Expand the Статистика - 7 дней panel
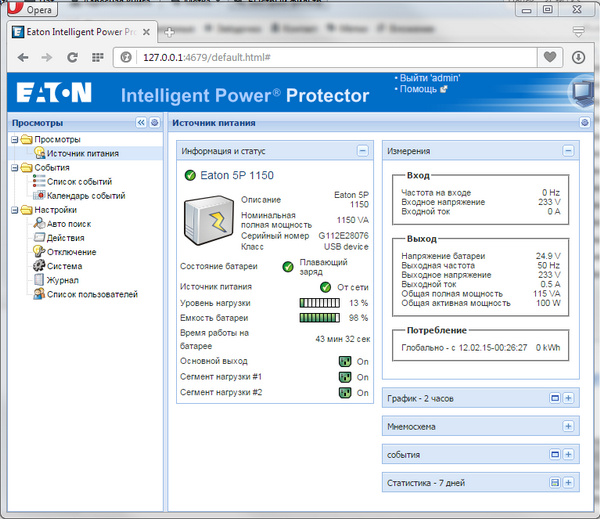The height and width of the screenshot is (519, 600). click(568, 483)
